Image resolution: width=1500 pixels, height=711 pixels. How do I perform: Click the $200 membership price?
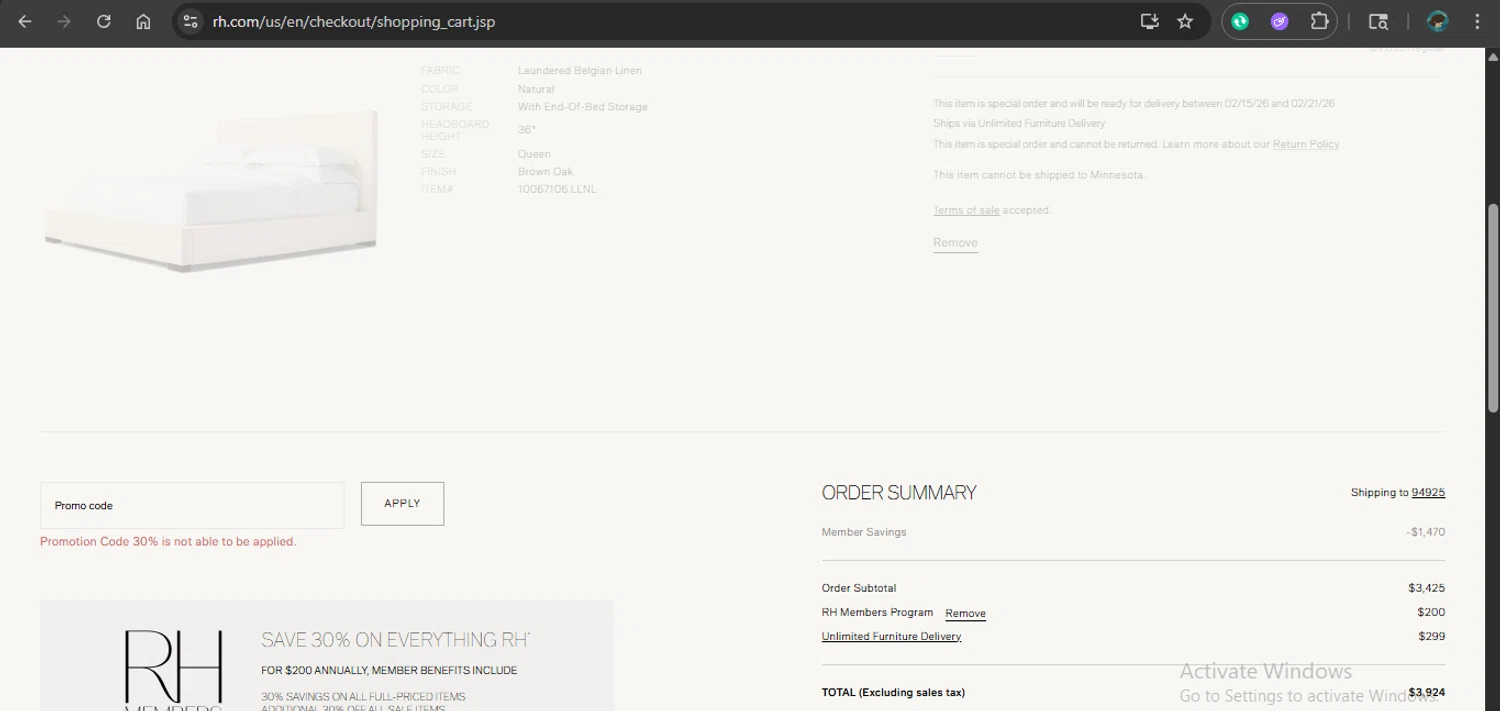[1431, 612]
